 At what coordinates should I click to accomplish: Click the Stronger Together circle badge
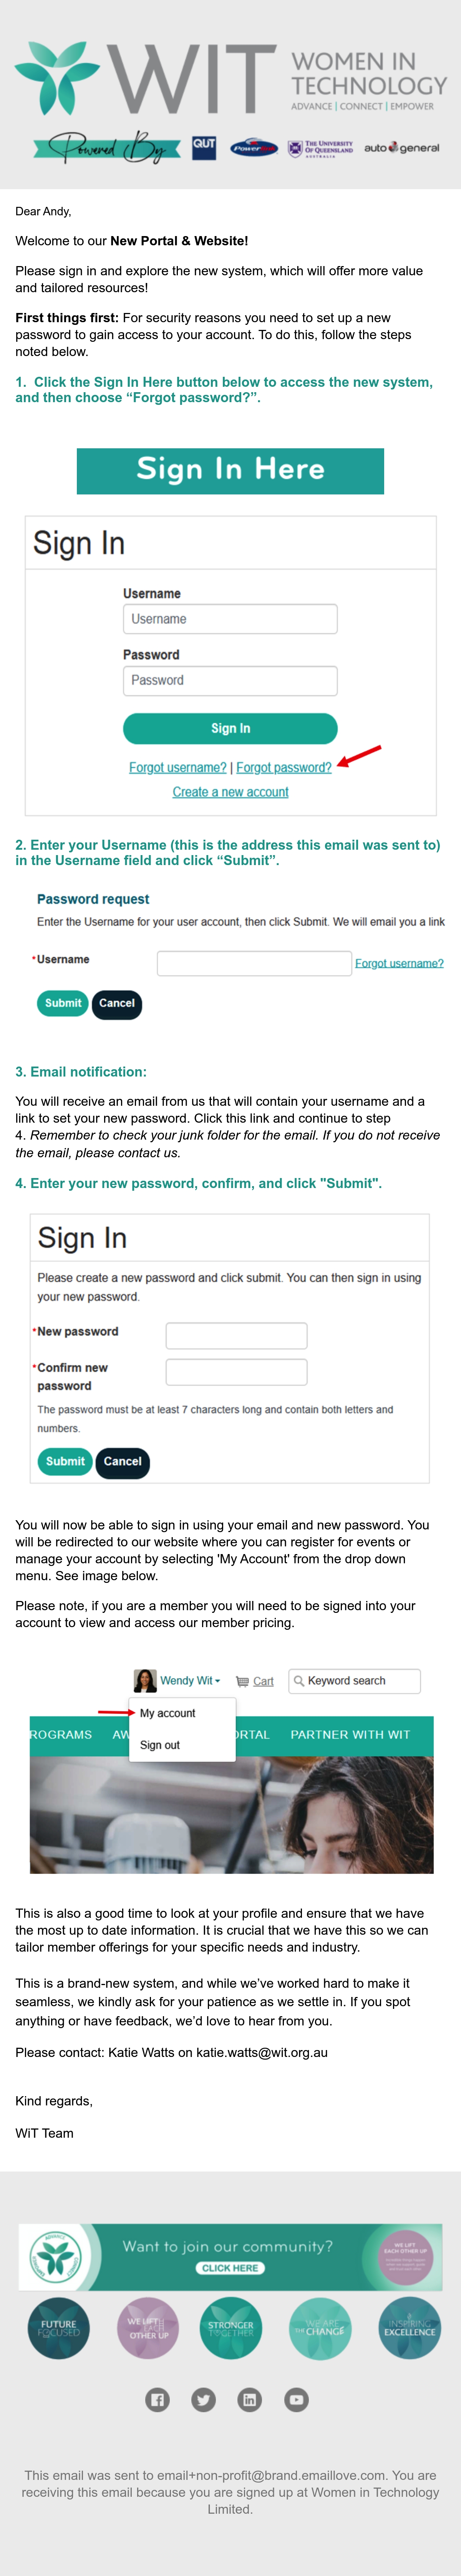click(x=231, y=2328)
